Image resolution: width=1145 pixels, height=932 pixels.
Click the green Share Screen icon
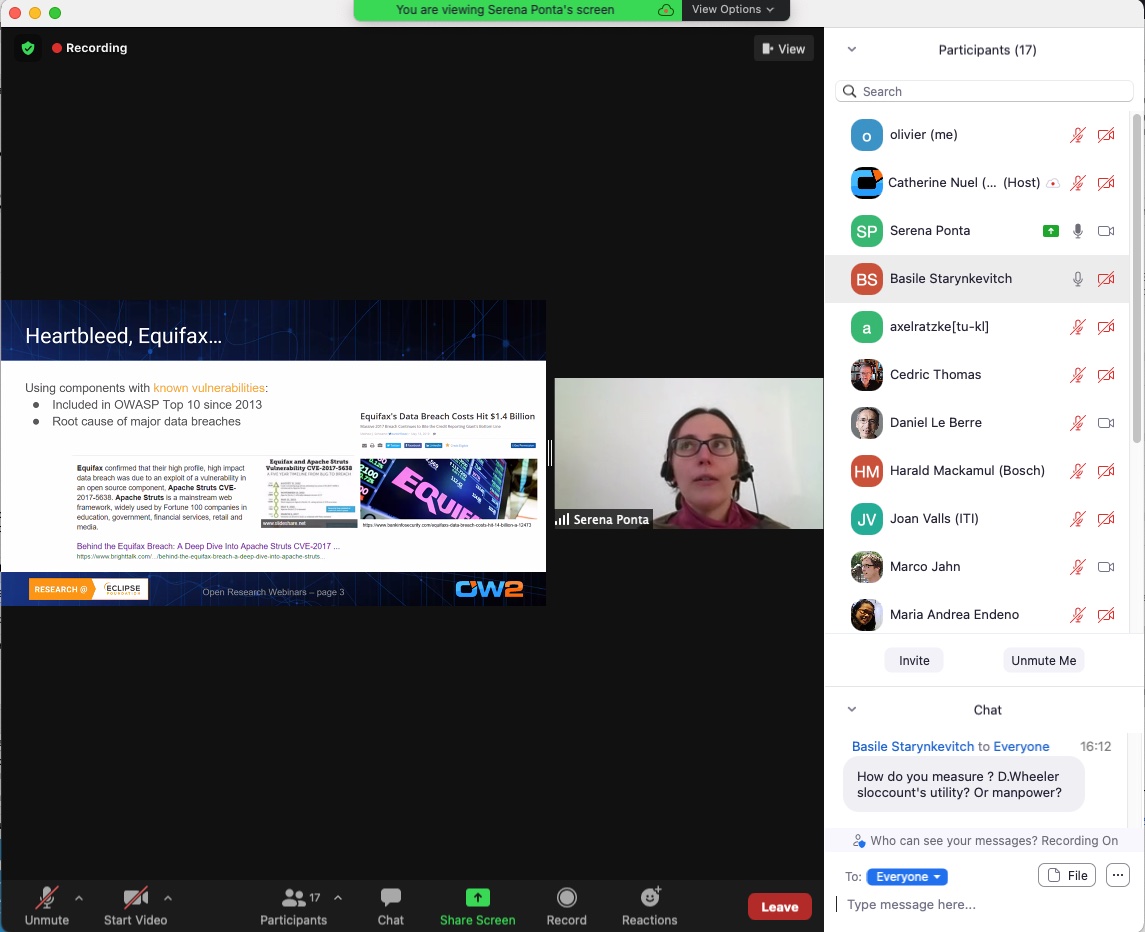[x=478, y=897]
